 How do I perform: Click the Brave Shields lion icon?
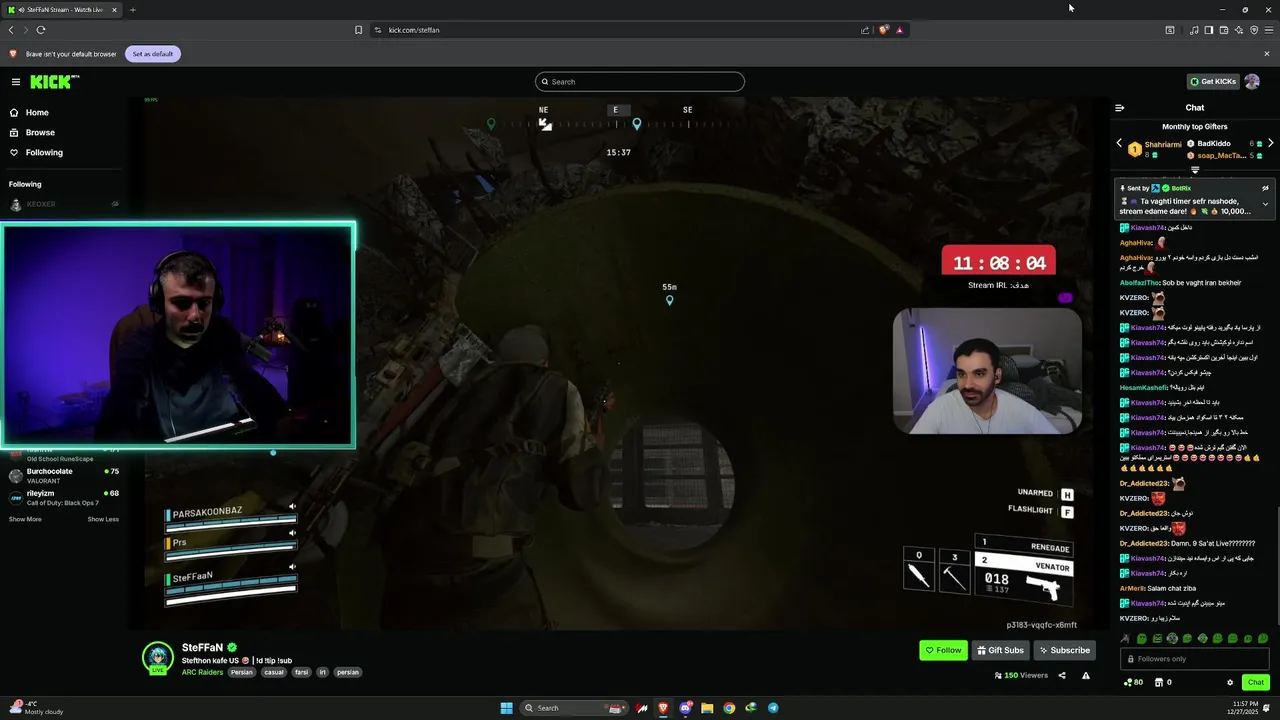883,30
